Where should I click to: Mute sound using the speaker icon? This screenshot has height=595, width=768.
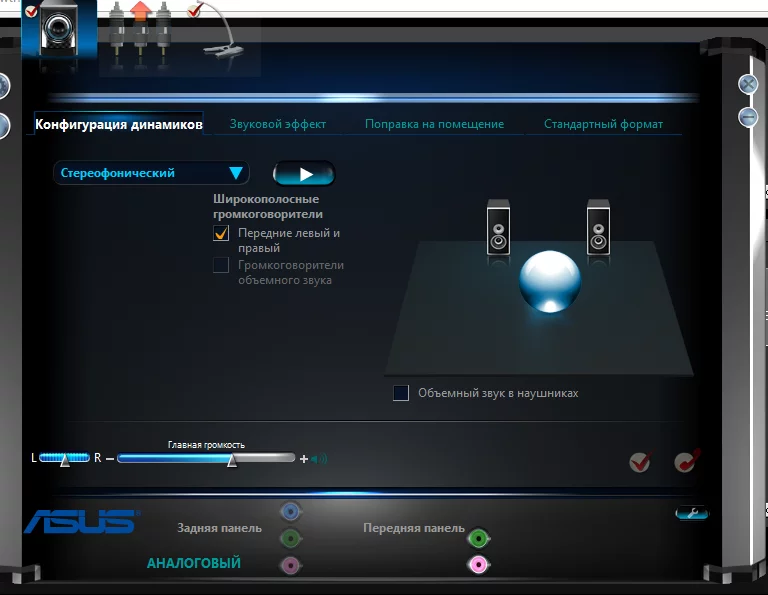click(x=319, y=459)
